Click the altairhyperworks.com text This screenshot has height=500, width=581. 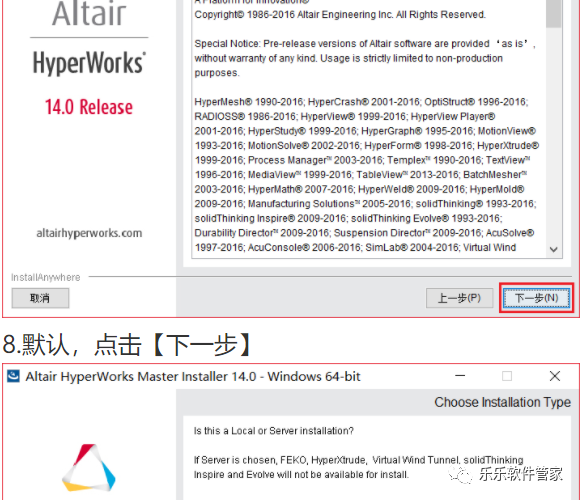click(89, 233)
